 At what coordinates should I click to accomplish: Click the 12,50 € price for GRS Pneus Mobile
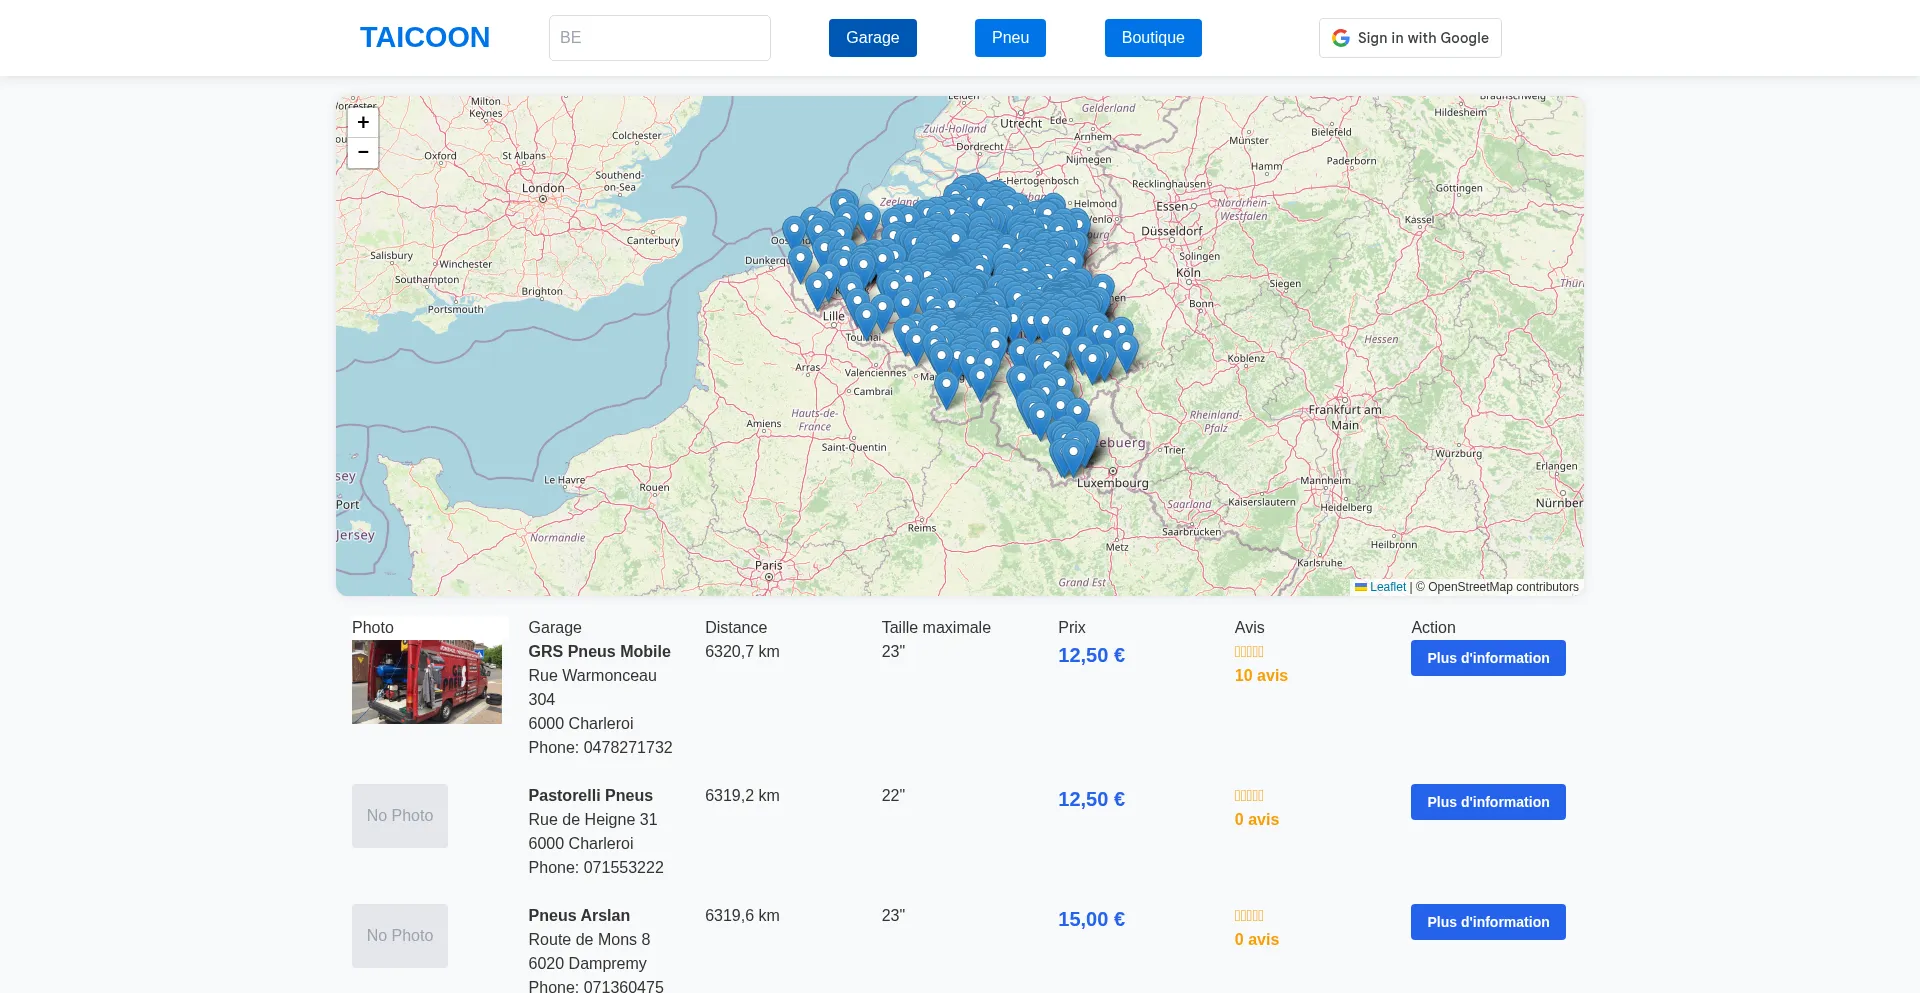coord(1091,655)
